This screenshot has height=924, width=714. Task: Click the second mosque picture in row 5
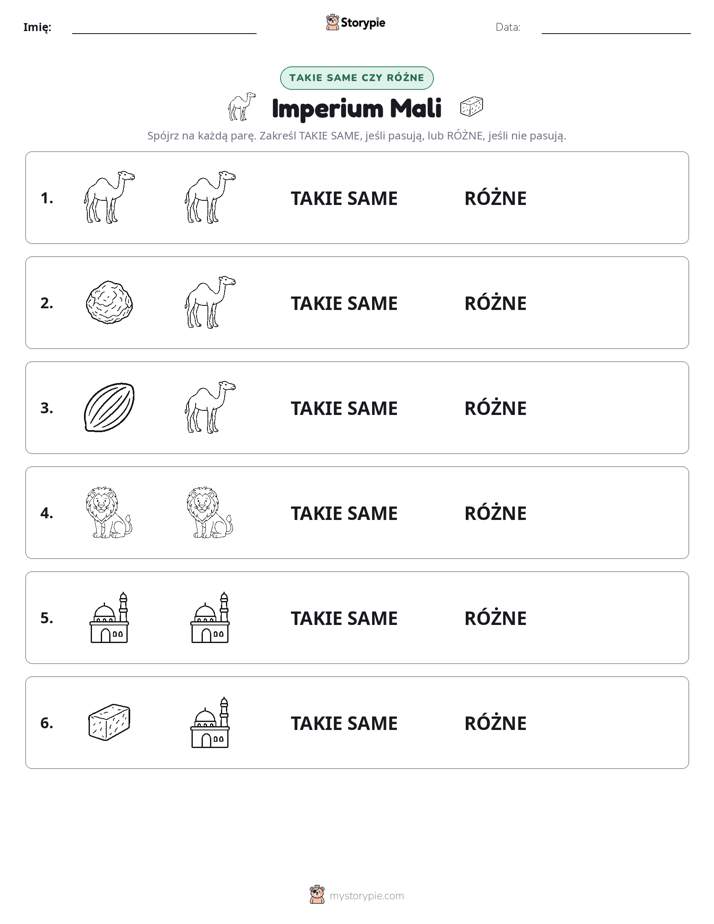point(210,618)
